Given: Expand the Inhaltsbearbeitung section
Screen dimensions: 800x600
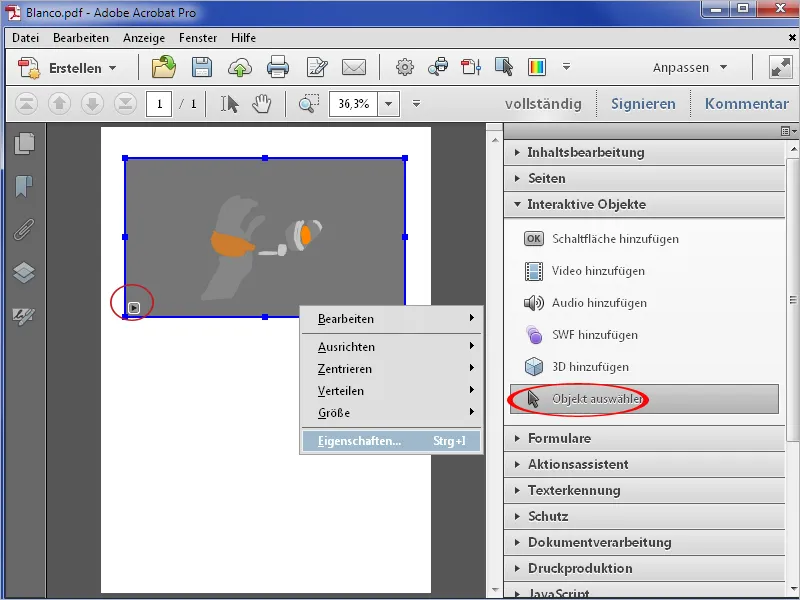Looking at the screenshot, I should (644, 153).
